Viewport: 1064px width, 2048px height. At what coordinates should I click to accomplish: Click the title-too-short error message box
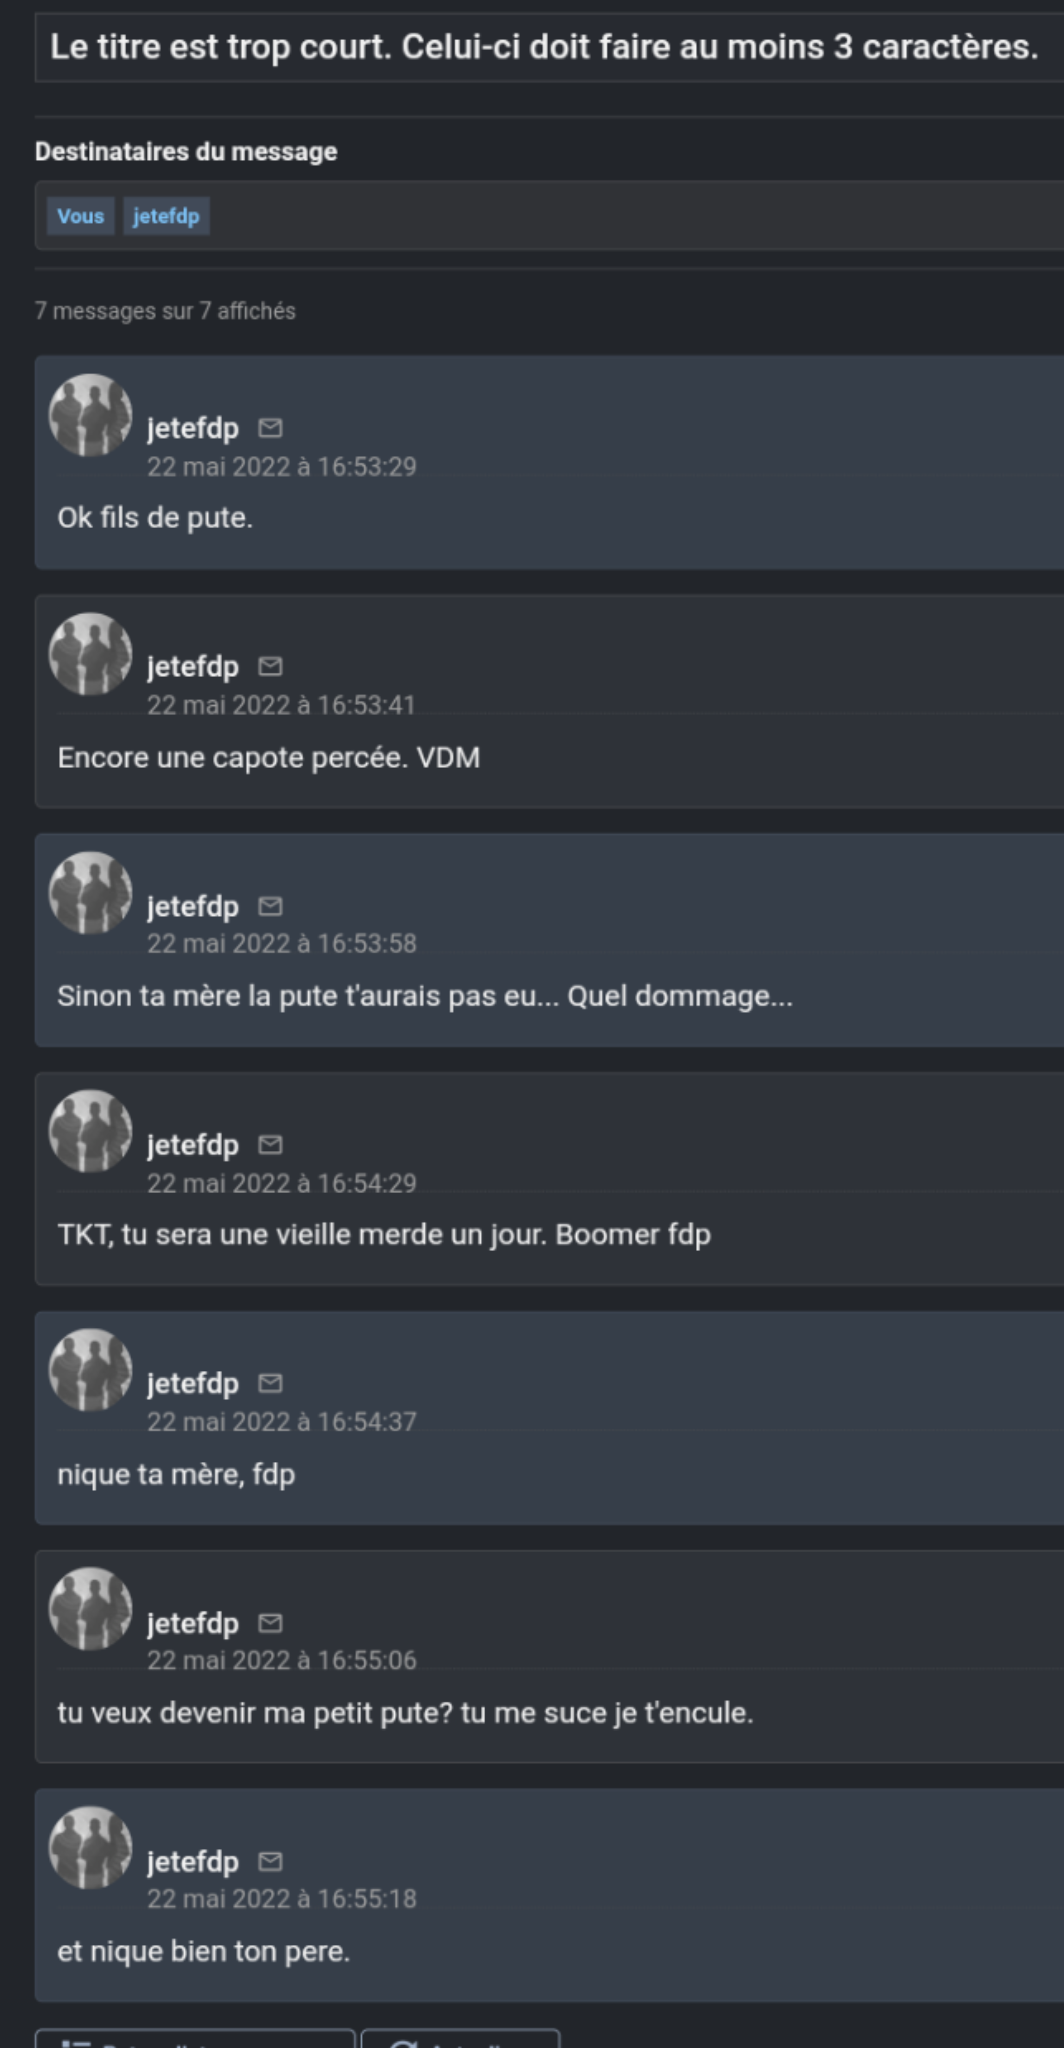[545, 47]
